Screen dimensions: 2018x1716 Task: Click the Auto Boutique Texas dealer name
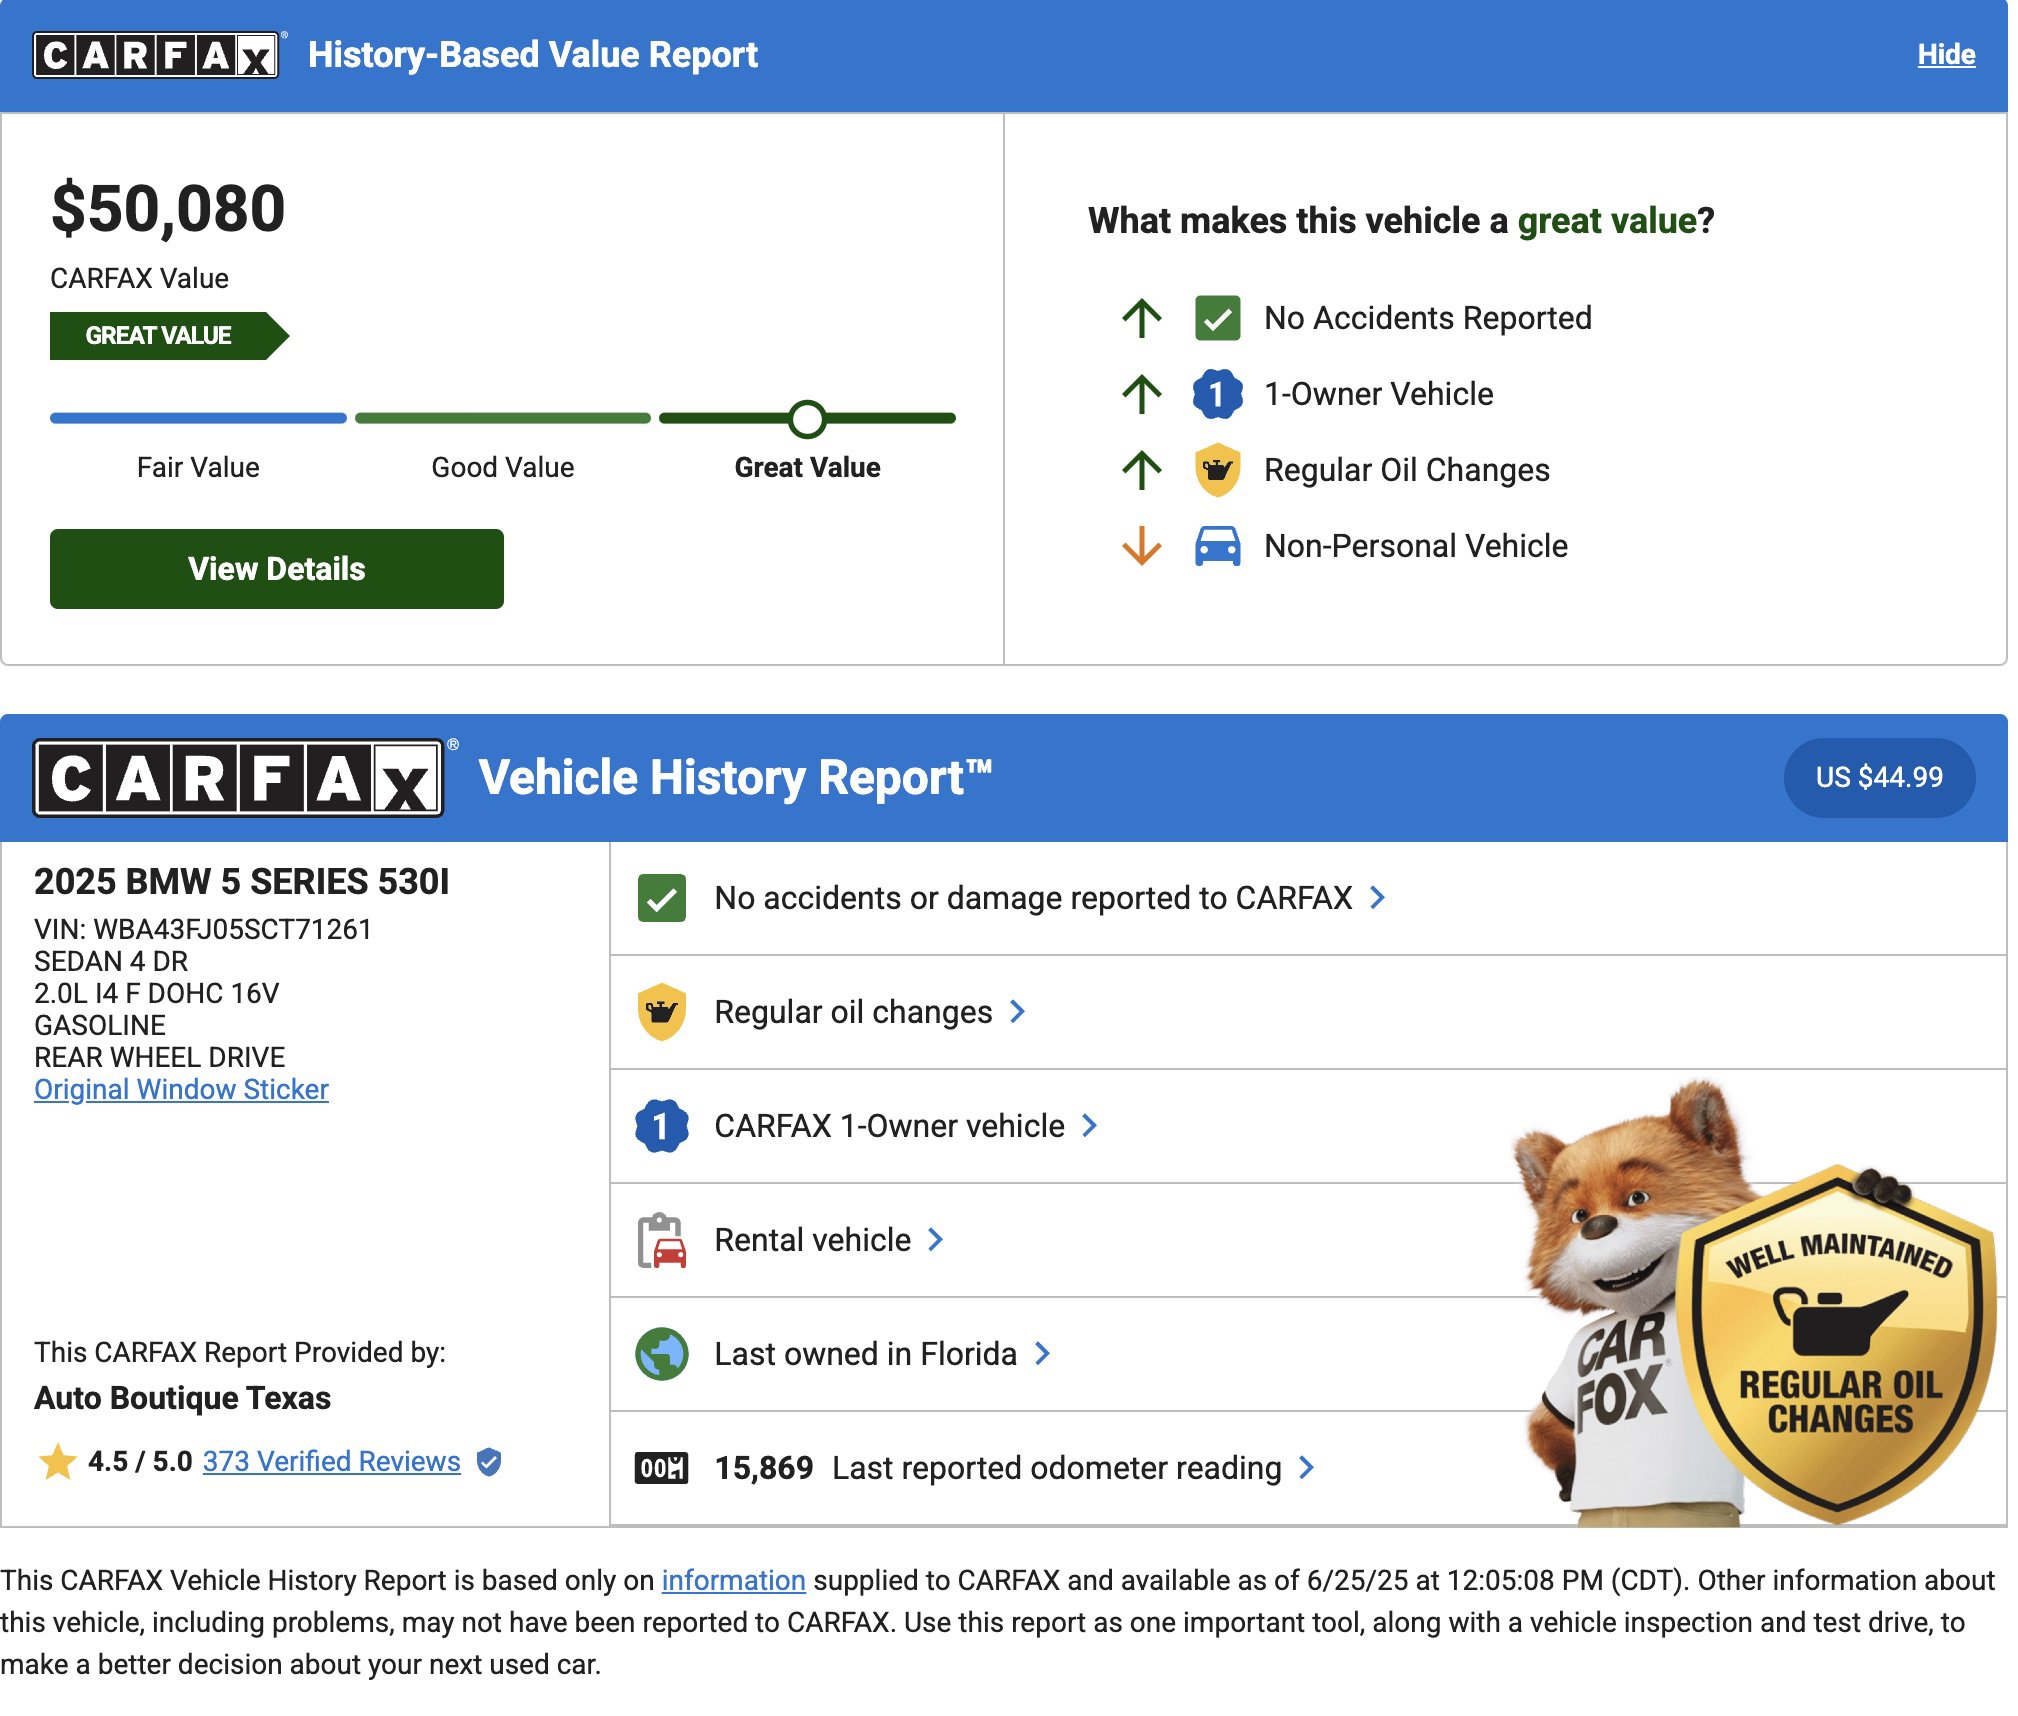tap(182, 1398)
